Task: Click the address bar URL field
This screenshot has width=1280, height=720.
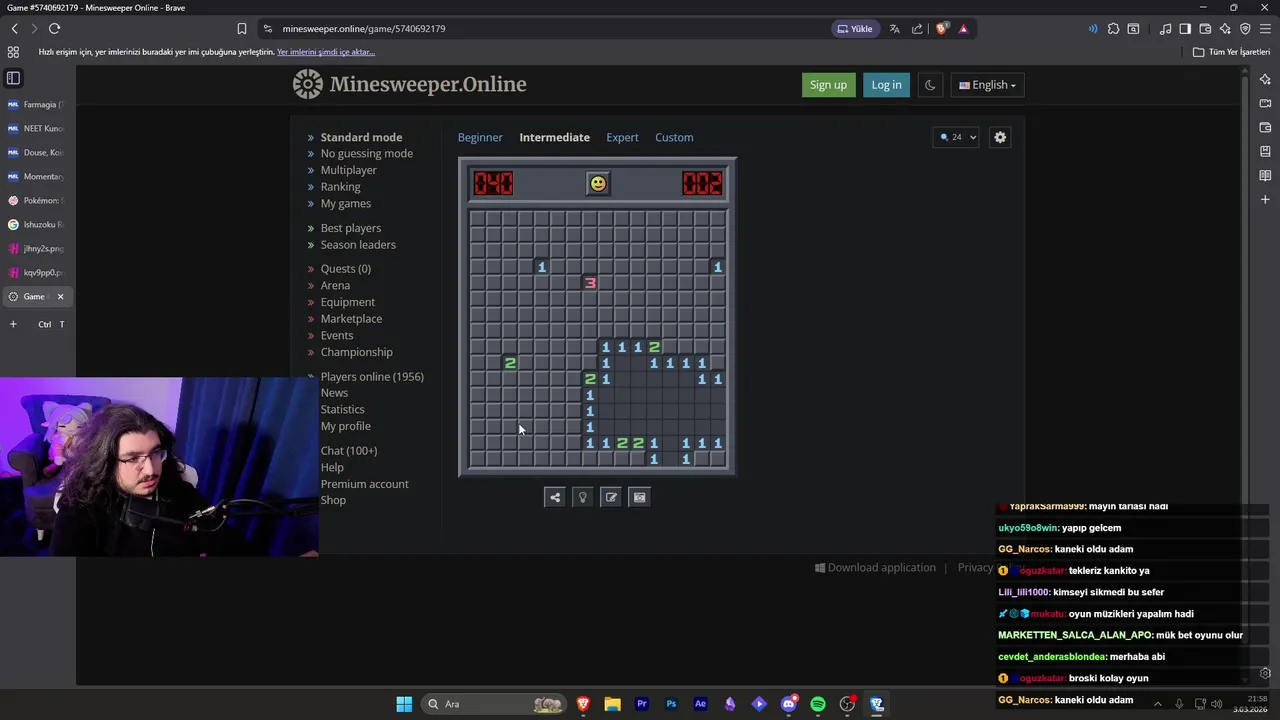Action: coord(540,29)
